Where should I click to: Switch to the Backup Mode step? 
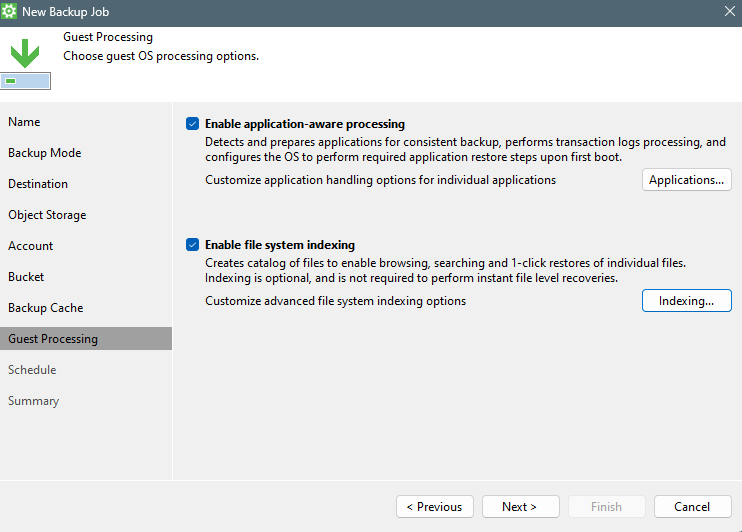(45, 153)
